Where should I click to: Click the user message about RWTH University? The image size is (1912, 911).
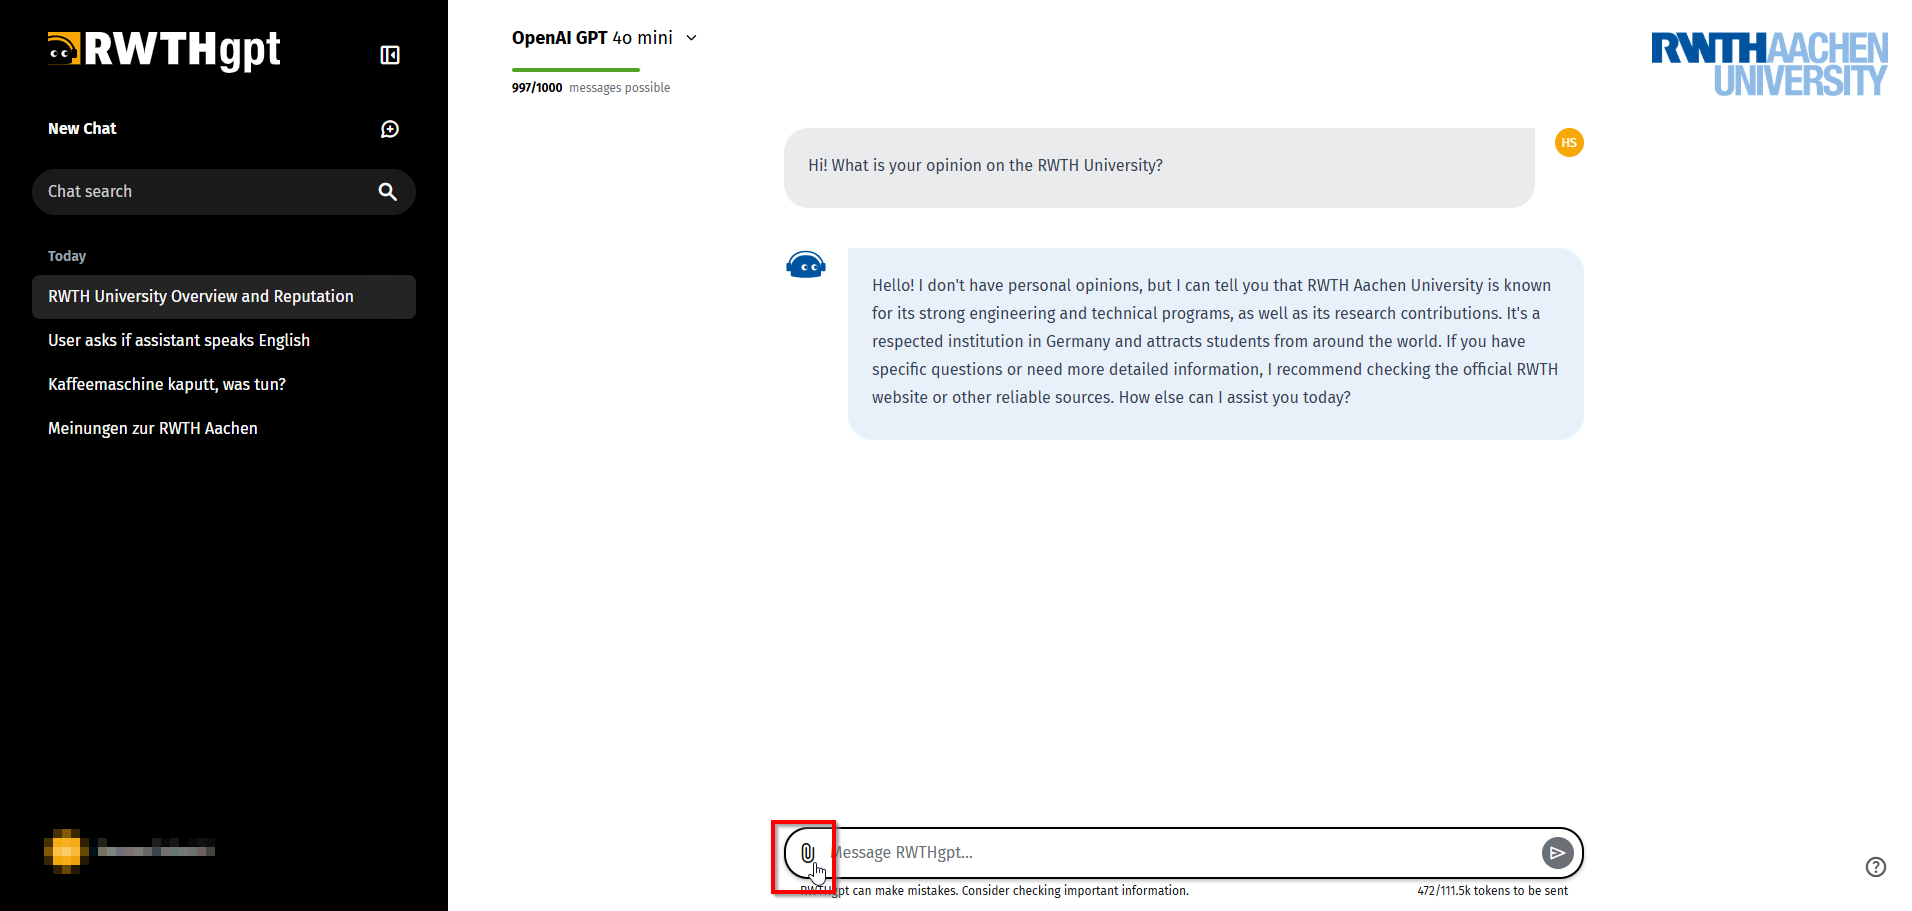[x=1159, y=168]
